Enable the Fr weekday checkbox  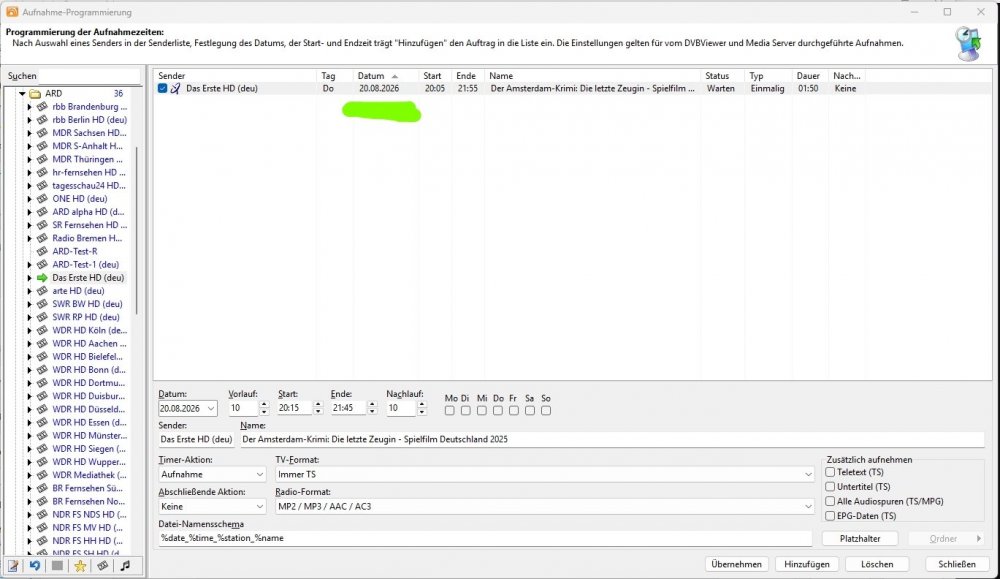[514, 411]
